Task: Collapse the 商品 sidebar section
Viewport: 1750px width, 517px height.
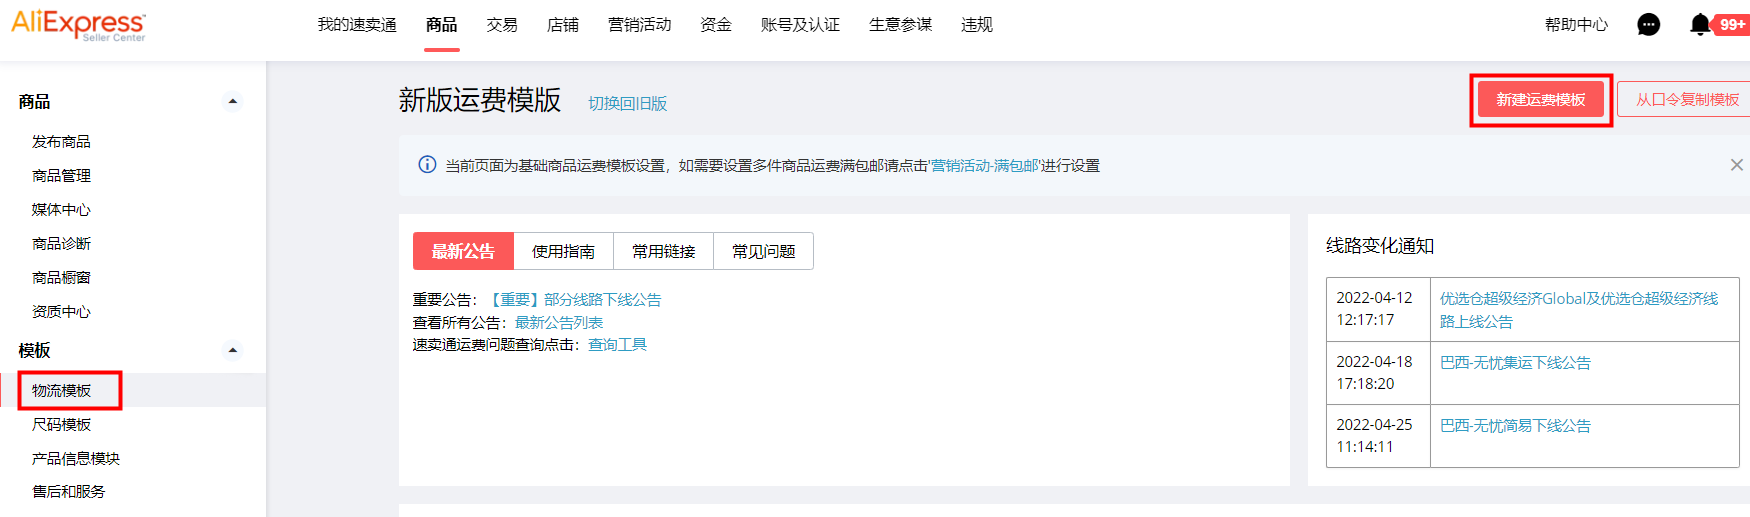Action: coord(232,101)
